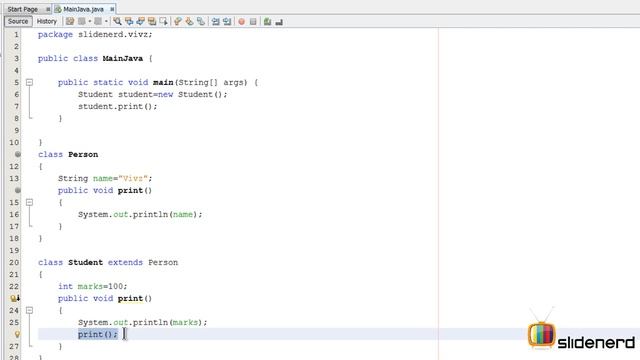
Task: Click Shift Line Right icon
Action: pos(227,21)
